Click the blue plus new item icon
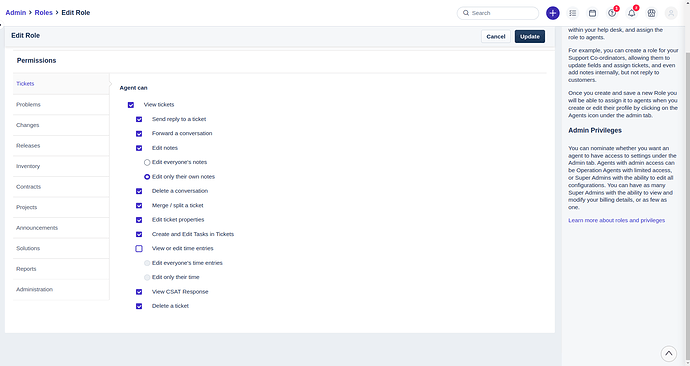This screenshot has width=690, height=366. [x=553, y=13]
